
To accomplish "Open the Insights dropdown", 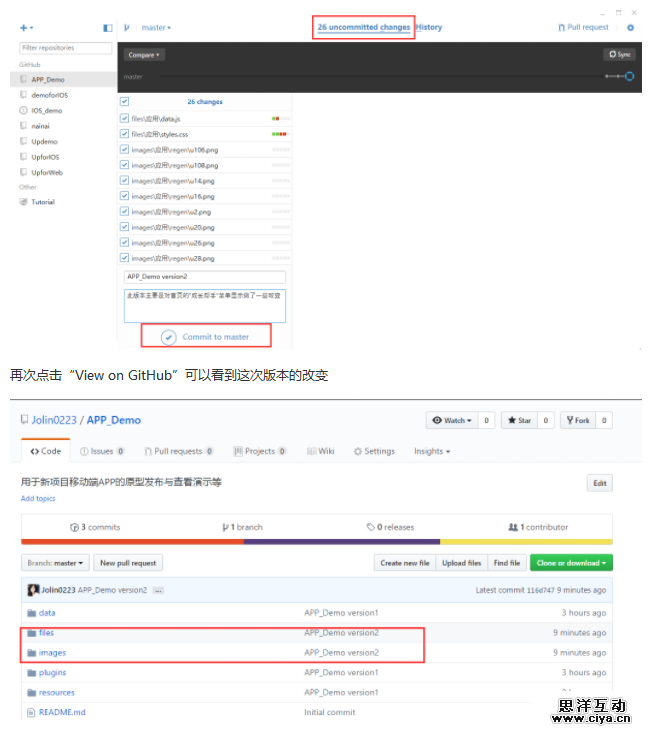I will (432, 451).
